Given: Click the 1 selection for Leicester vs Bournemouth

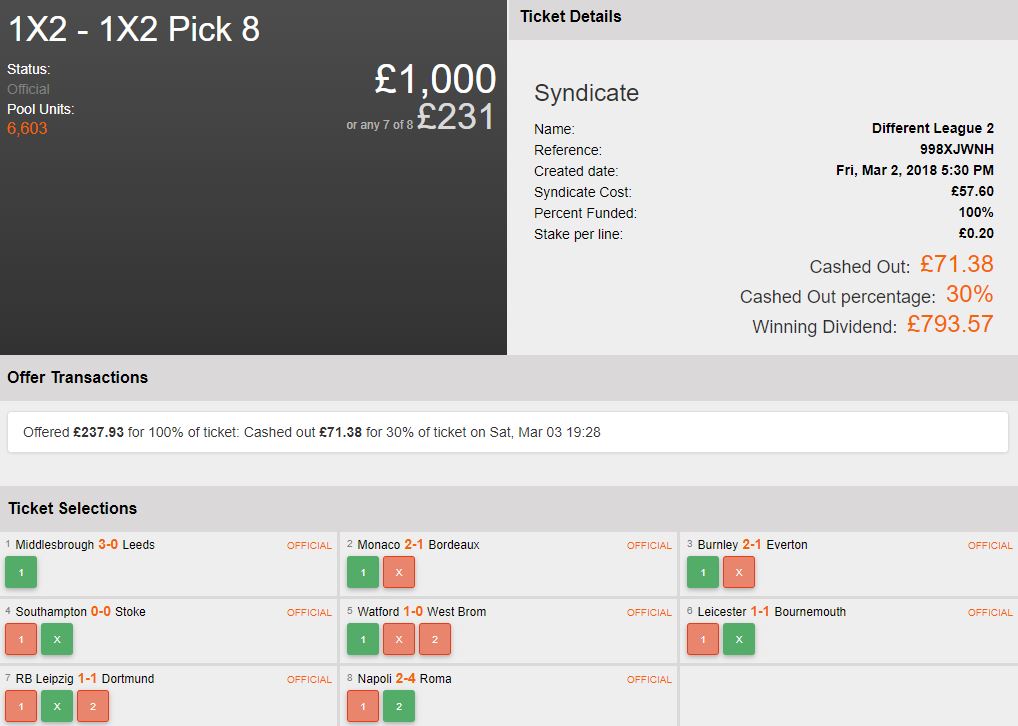Looking at the screenshot, I should tap(703, 639).
